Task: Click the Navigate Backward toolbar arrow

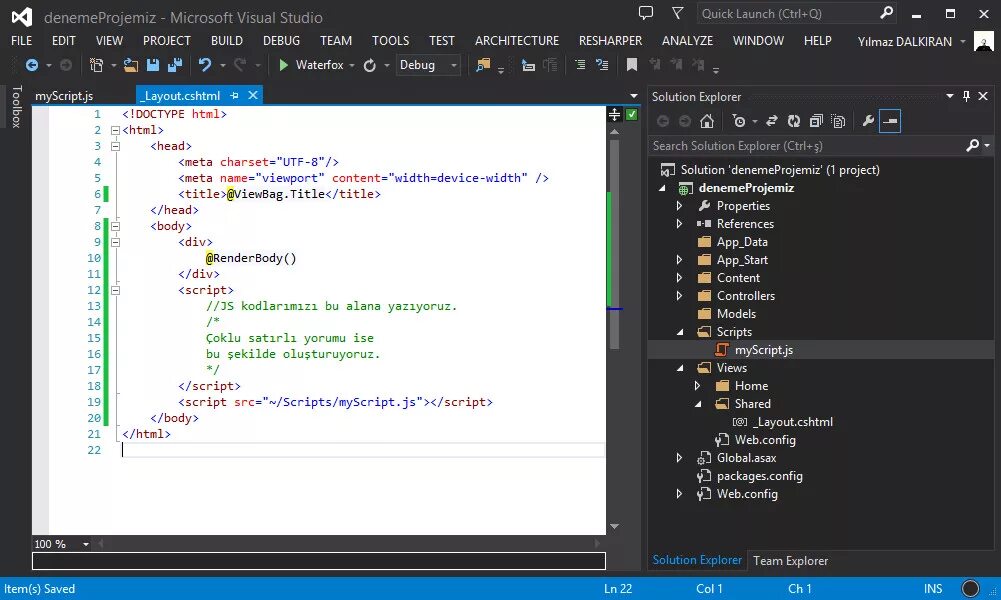Action: 31,65
